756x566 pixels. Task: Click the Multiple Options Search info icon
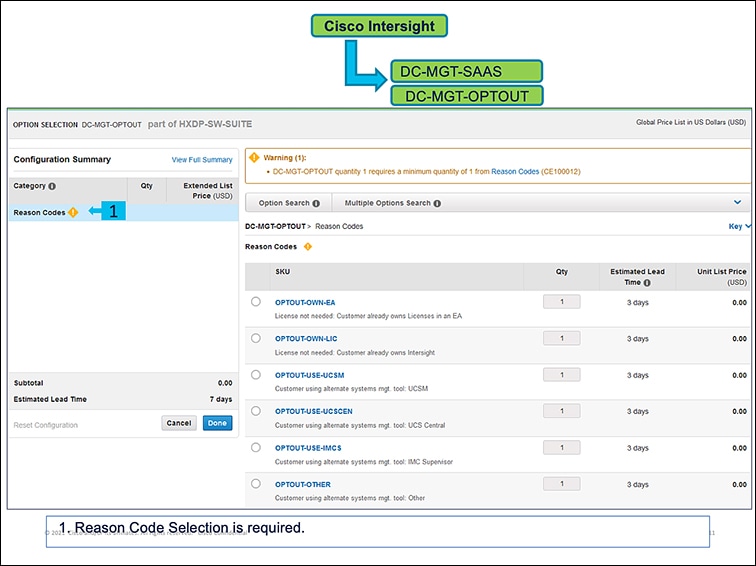[437, 203]
